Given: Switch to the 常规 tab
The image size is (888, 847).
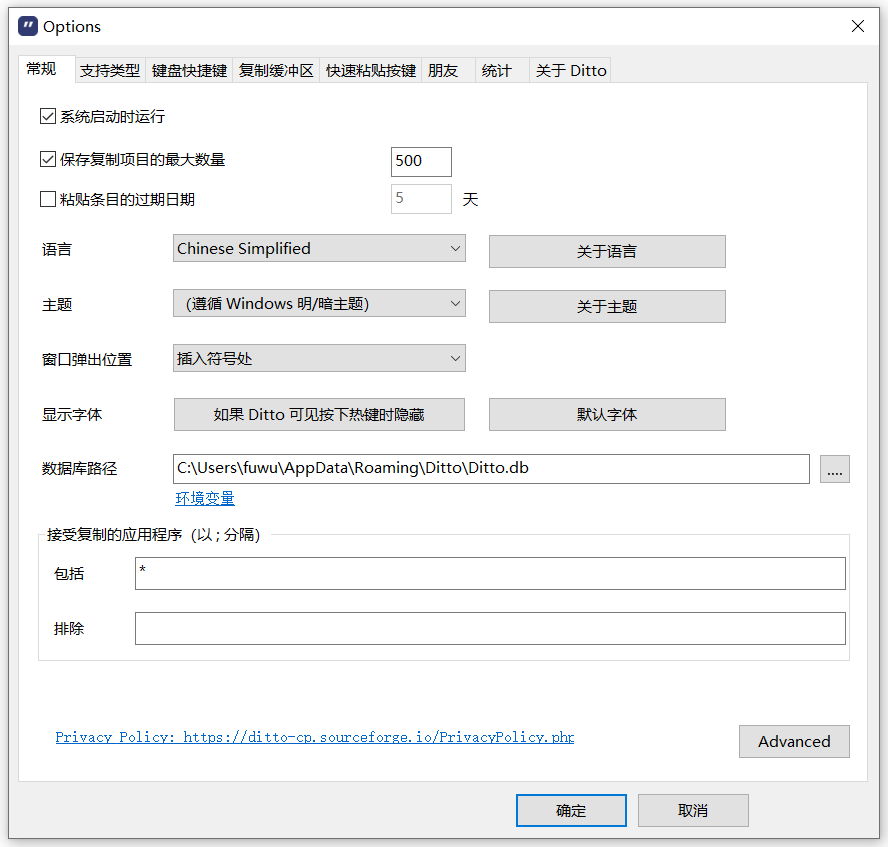Looking at the screenshot, I should tap(46, 70).
